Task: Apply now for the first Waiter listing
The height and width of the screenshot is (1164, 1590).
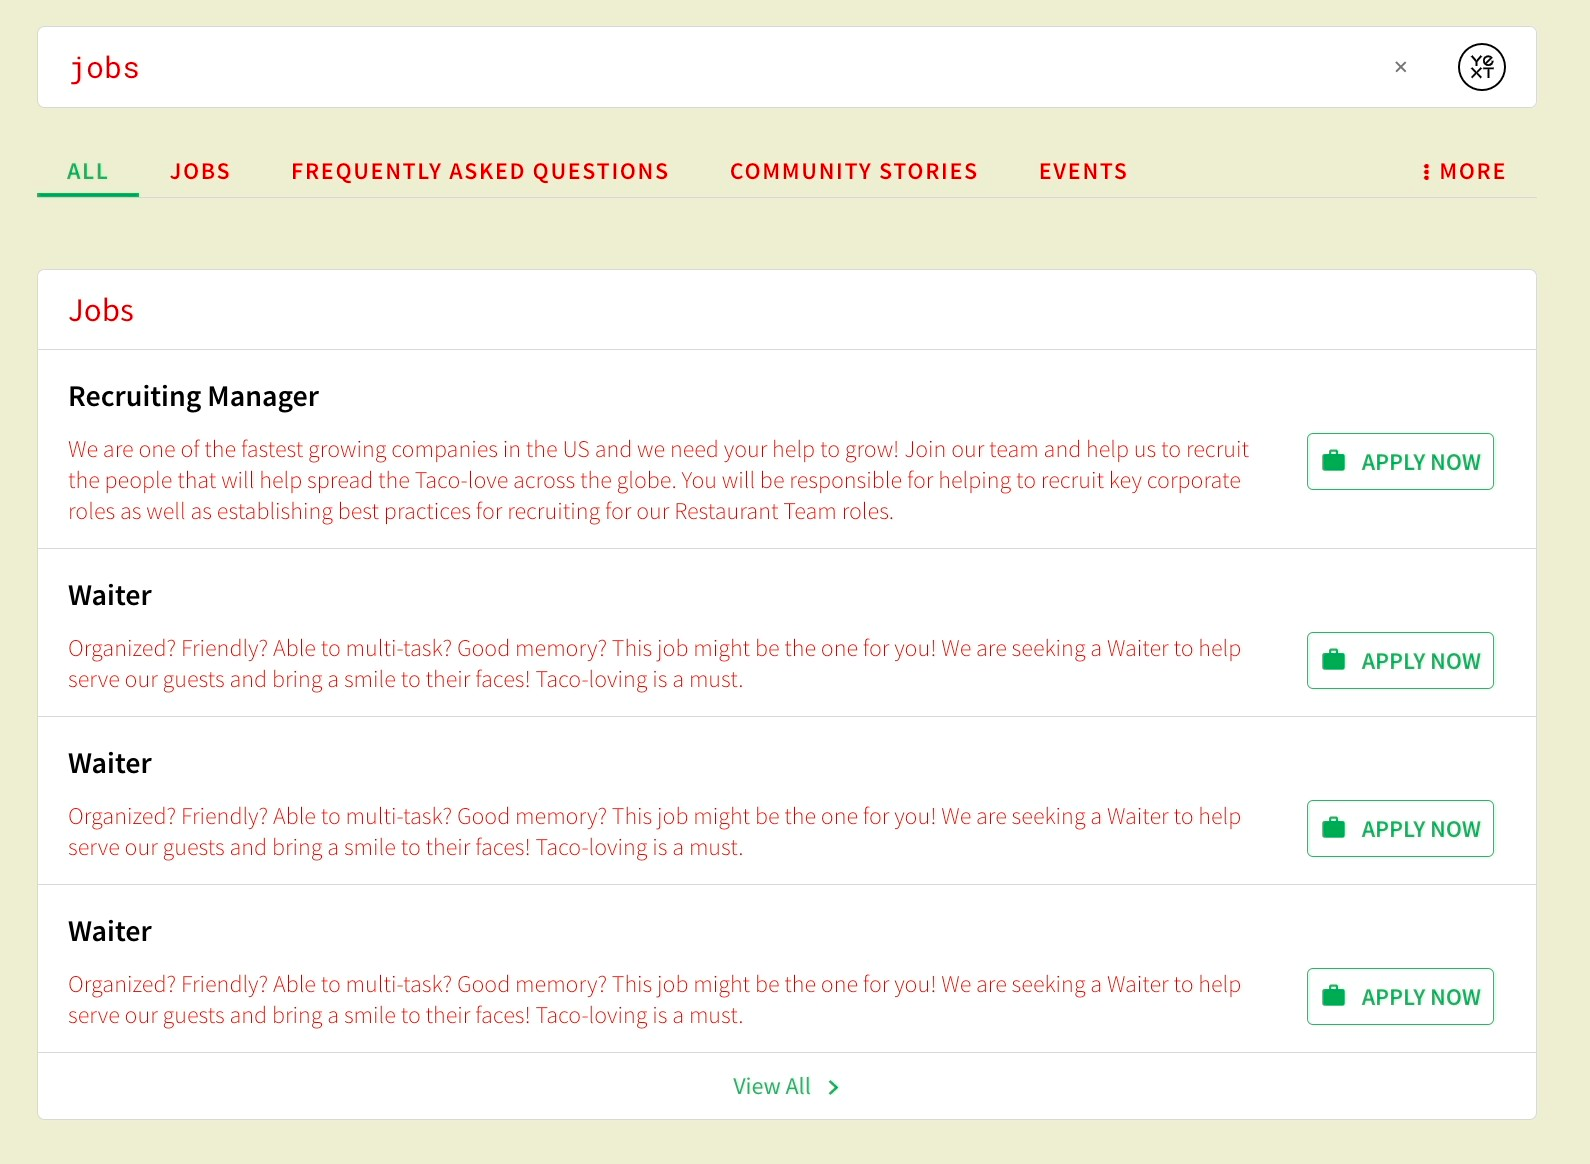Action: tap(1400, 660)
